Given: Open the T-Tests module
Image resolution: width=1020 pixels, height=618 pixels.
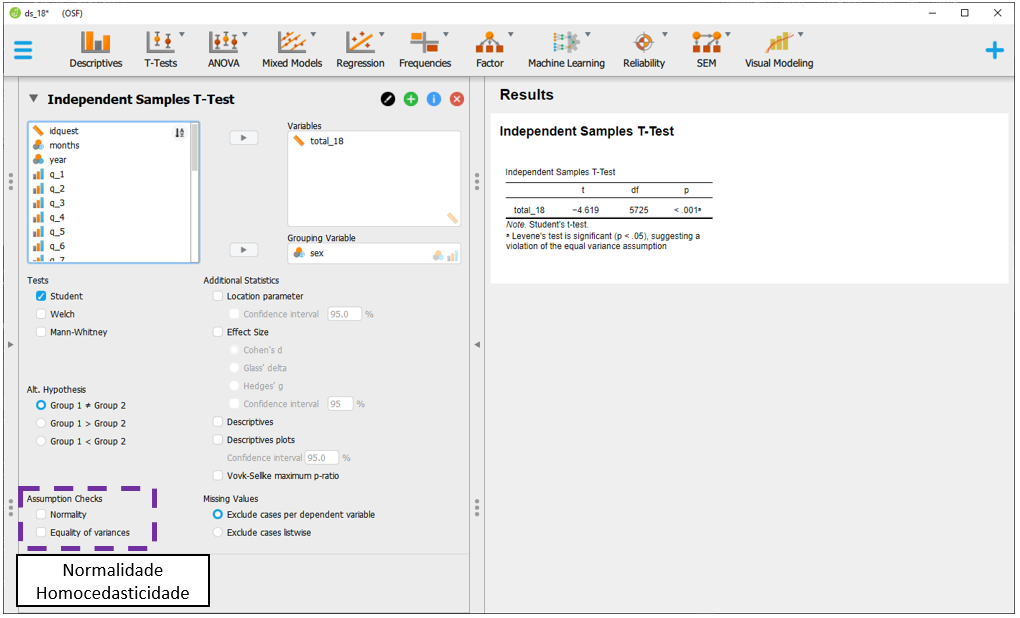Looking at the screenshot, I should coord(160,50).
